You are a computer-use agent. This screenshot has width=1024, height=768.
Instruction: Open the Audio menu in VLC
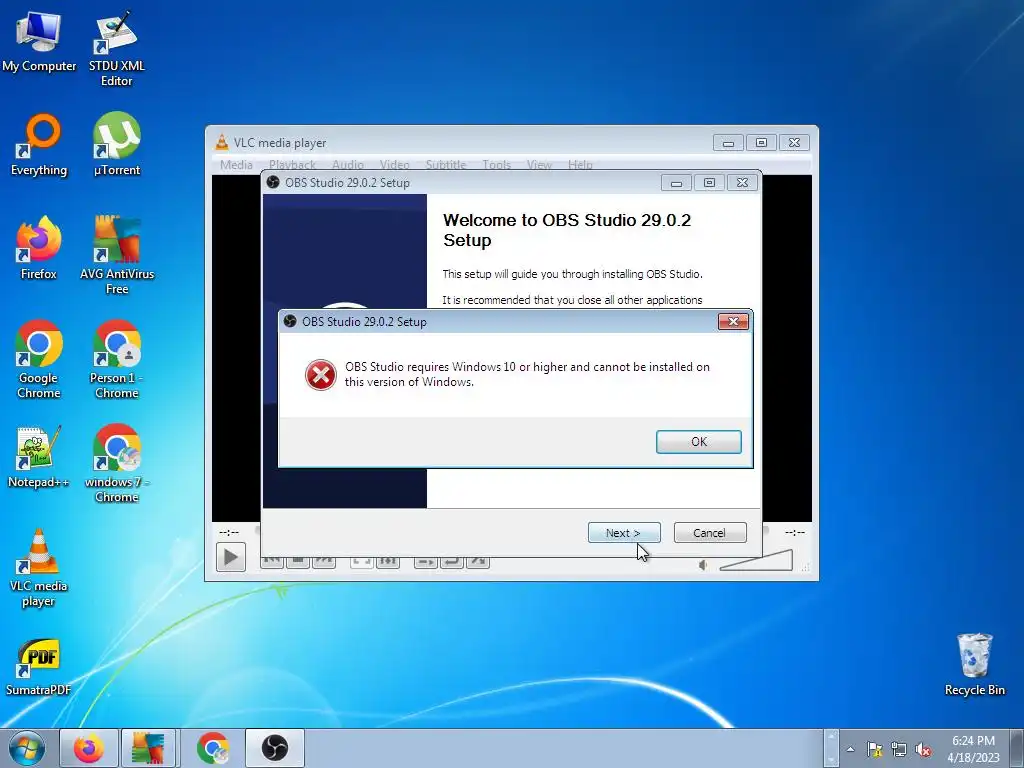(x=347, y=165)
